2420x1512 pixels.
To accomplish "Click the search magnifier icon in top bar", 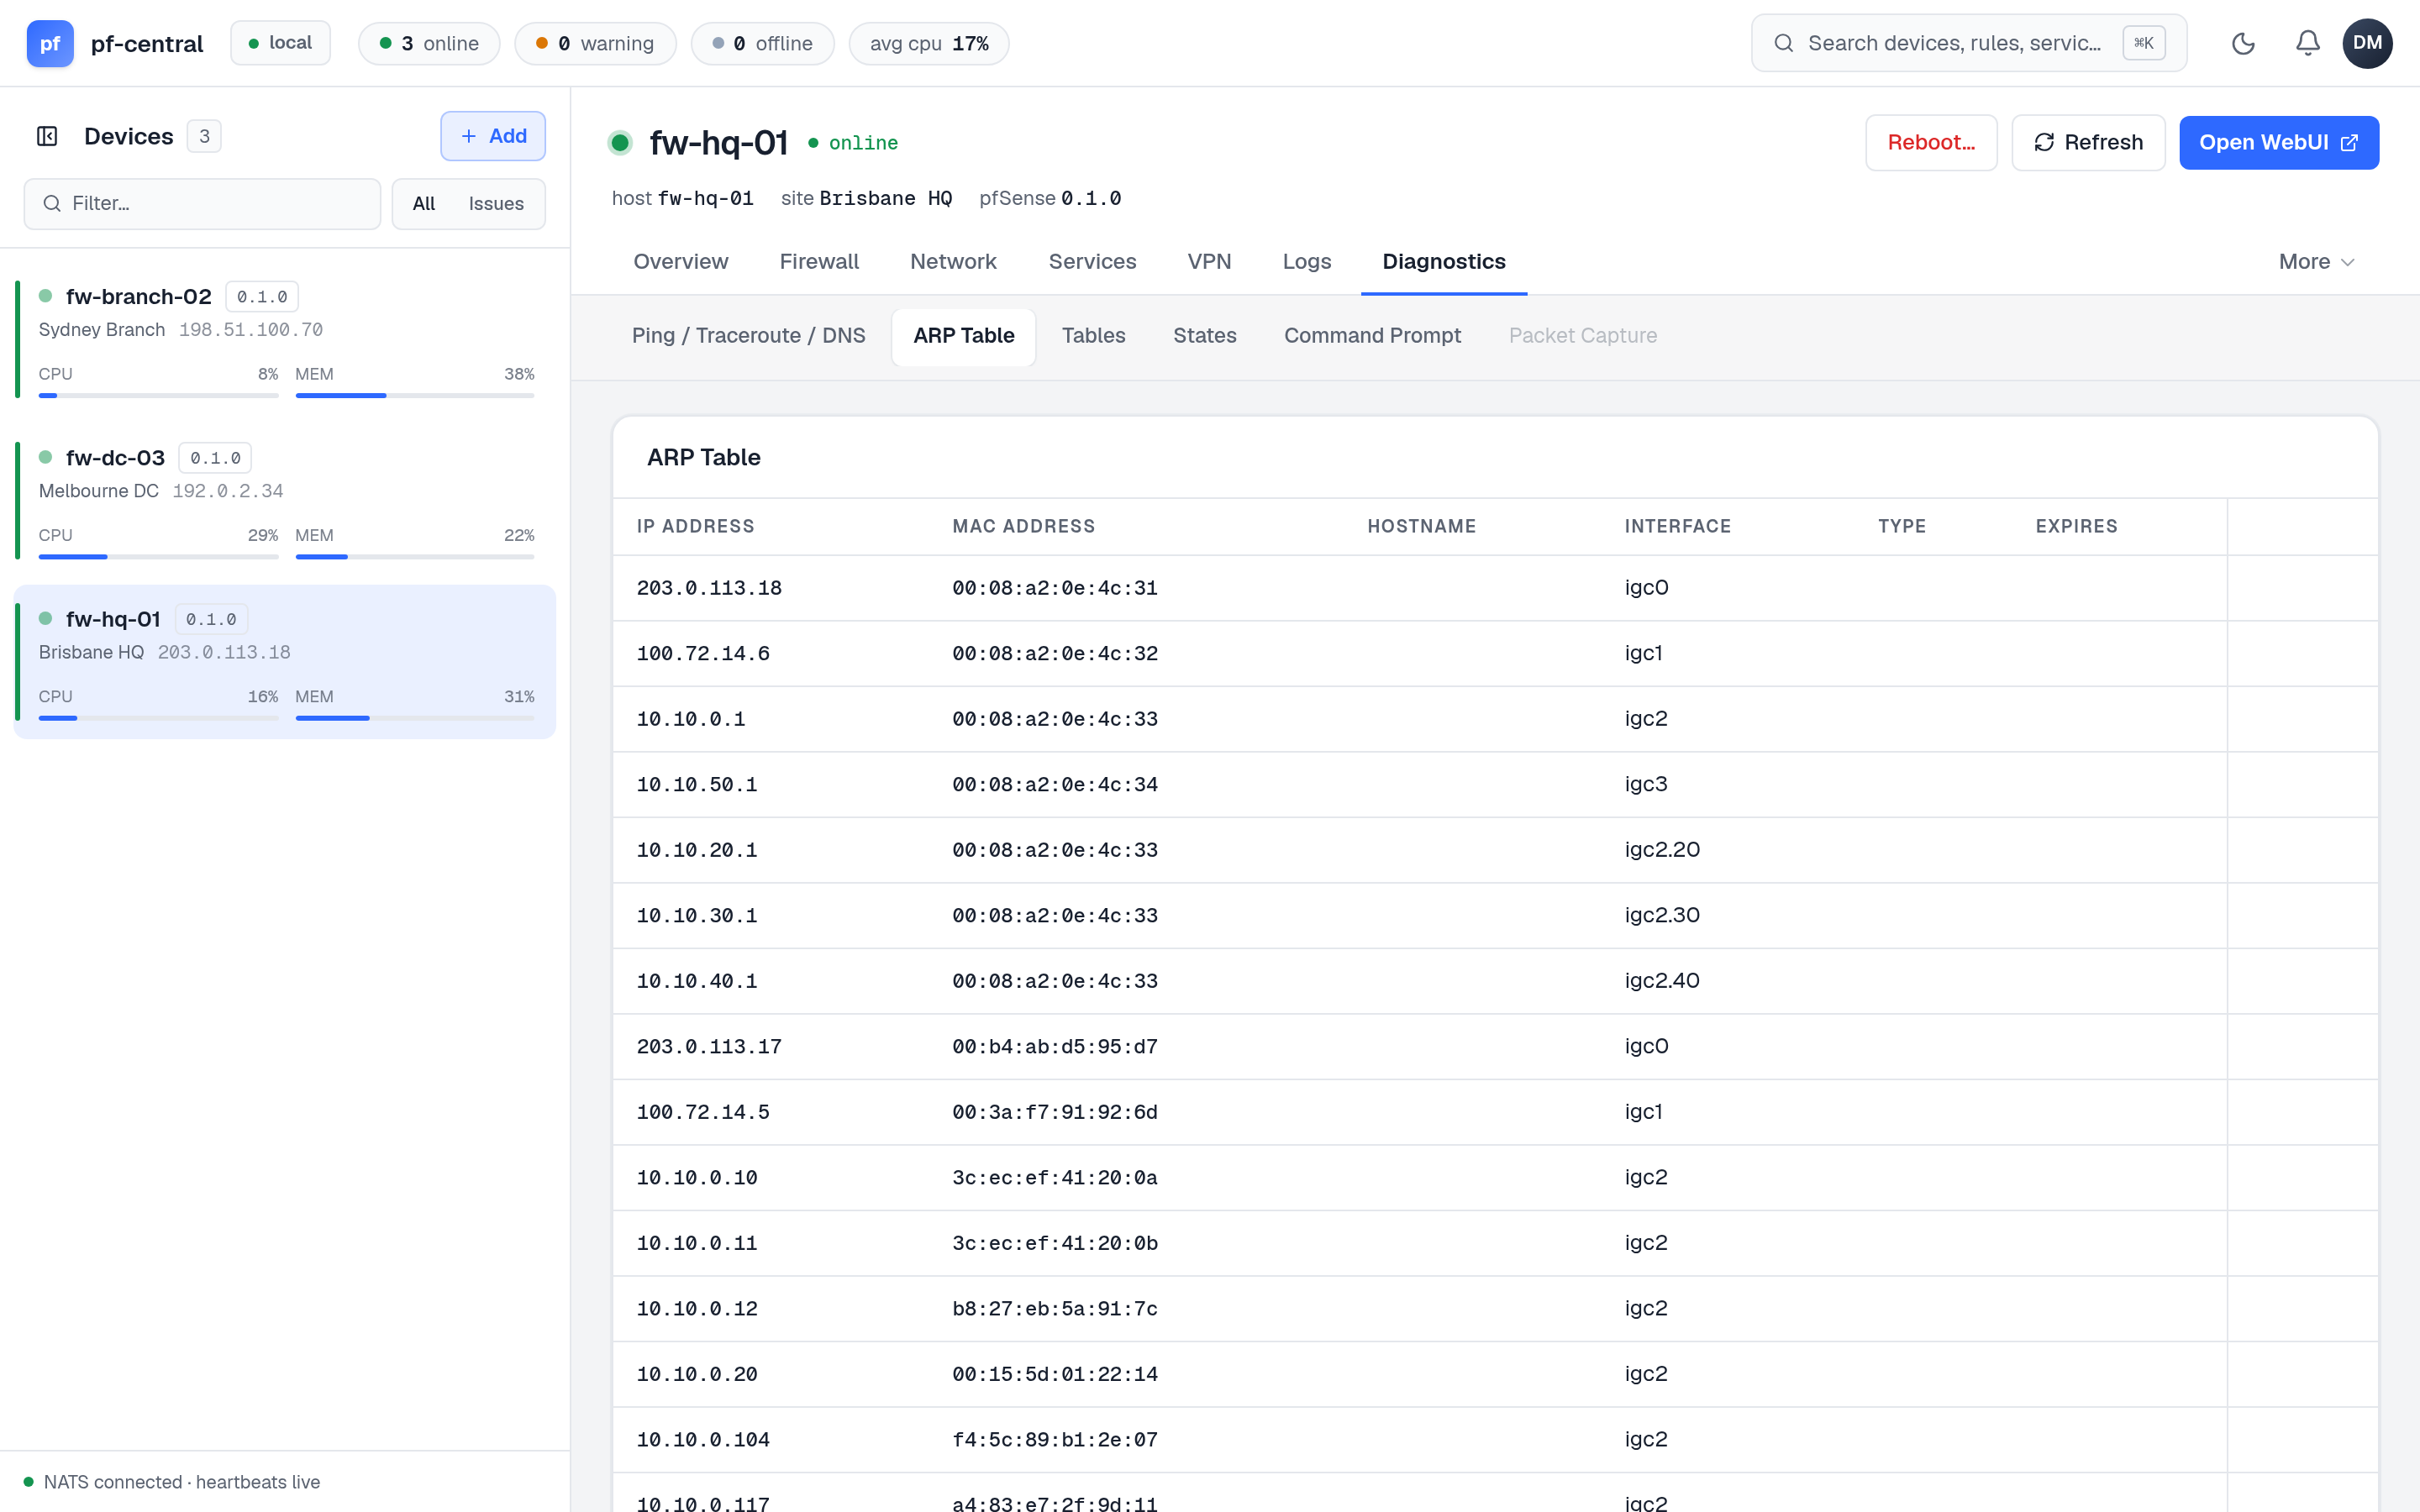I will coord(1783,43).
